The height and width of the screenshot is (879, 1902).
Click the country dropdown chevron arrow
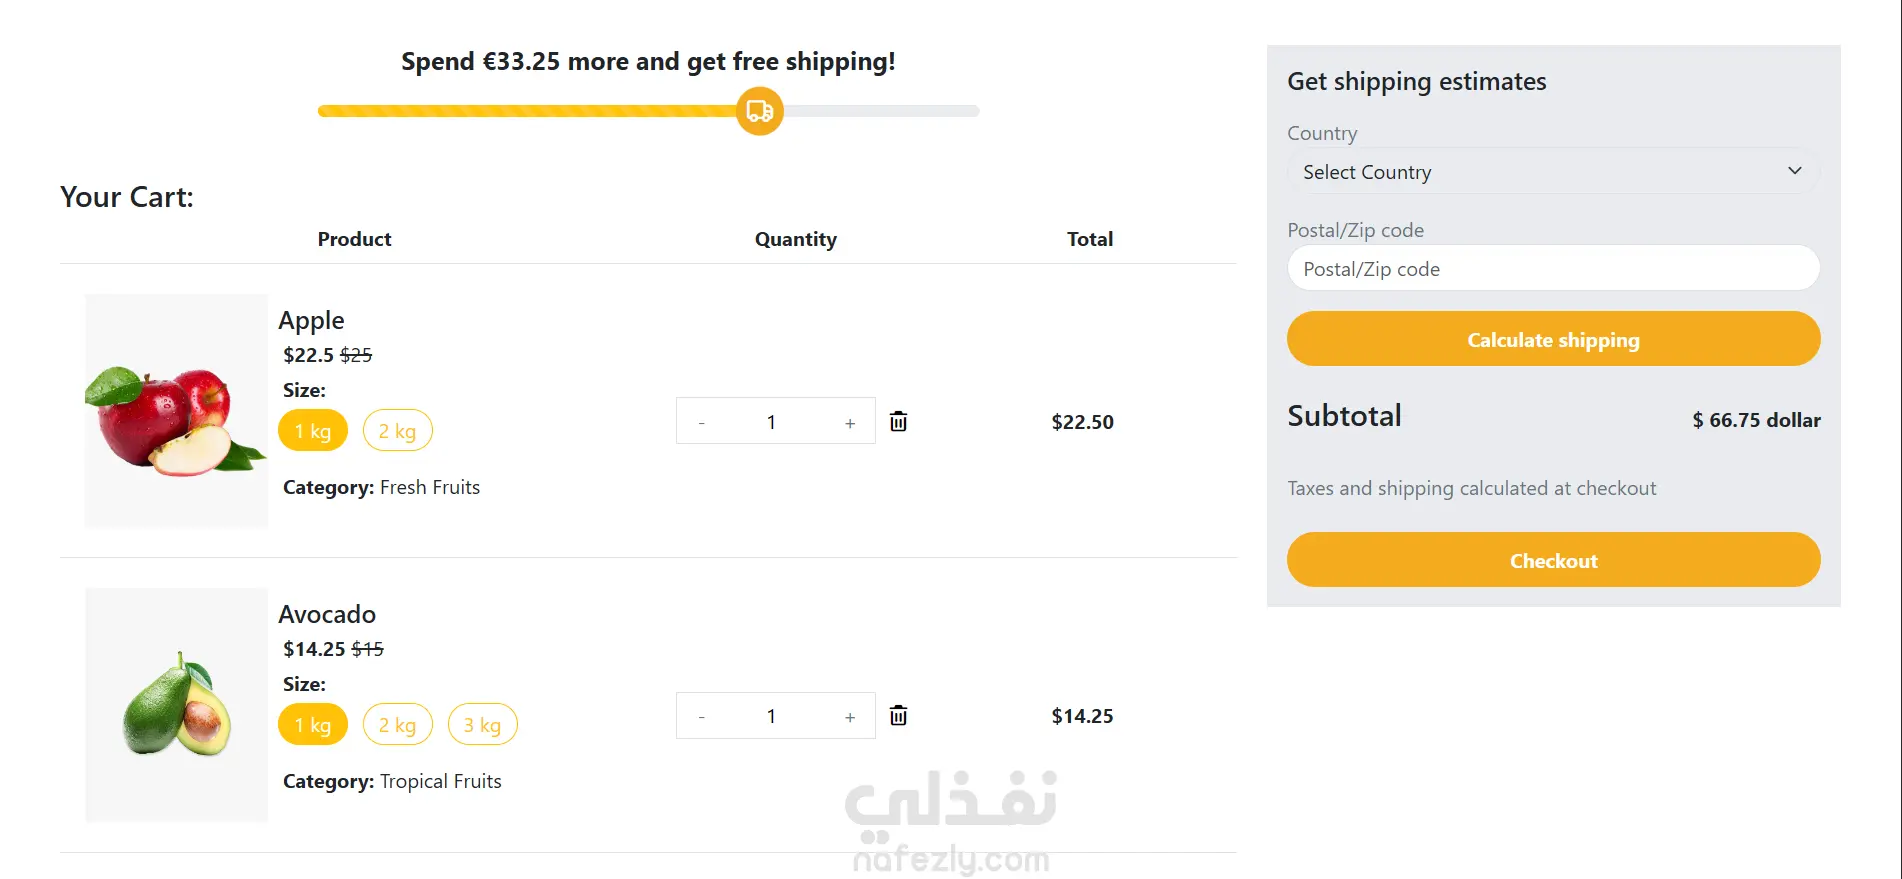[1794, 171]
